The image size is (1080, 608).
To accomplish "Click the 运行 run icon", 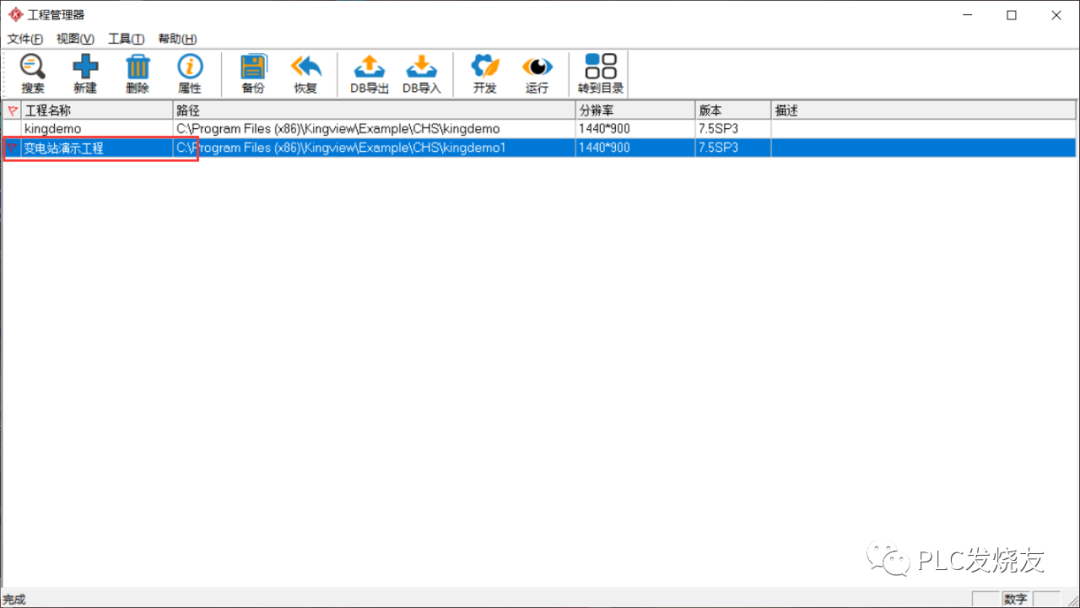I will tap(537, 72).
